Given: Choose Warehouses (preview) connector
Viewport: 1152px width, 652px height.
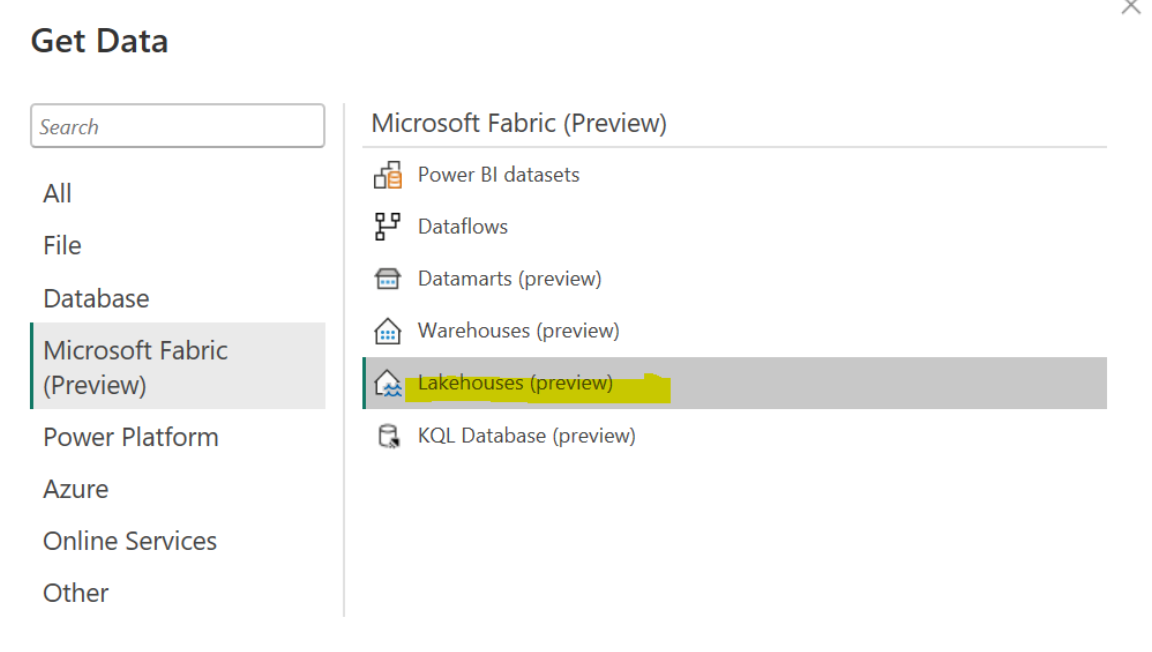Looking at the screenshot, I should (735, 331).
